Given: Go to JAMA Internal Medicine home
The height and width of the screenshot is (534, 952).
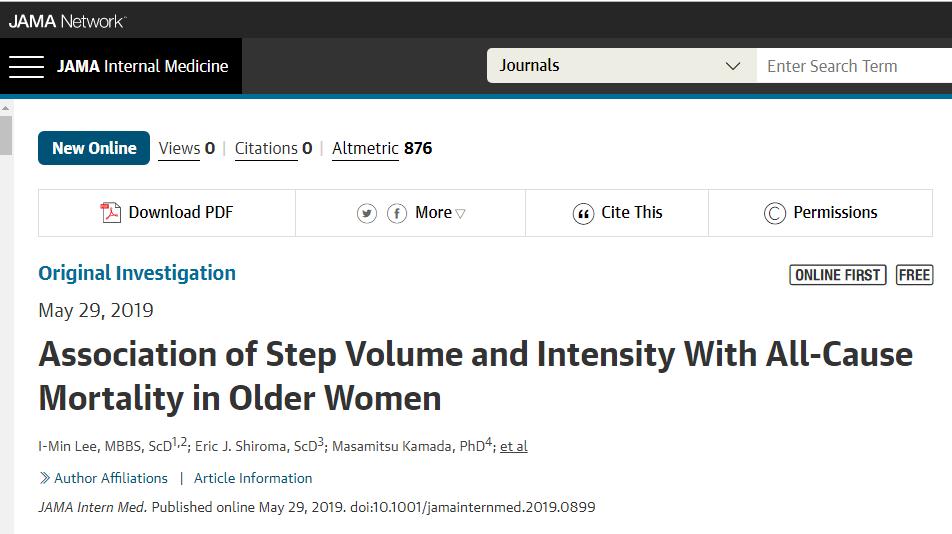Looking at the screenshot, I should tap(143, 66).
